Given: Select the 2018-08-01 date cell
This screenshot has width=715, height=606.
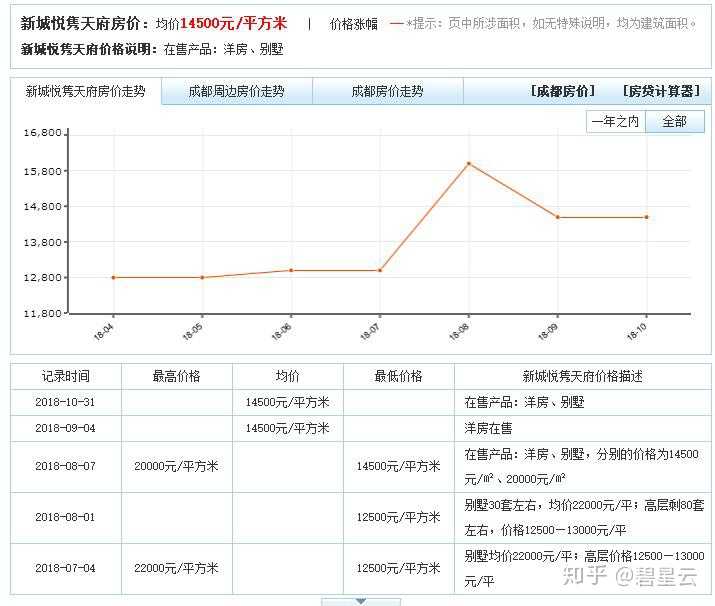Looking at the screenshot, I should 65,518.
